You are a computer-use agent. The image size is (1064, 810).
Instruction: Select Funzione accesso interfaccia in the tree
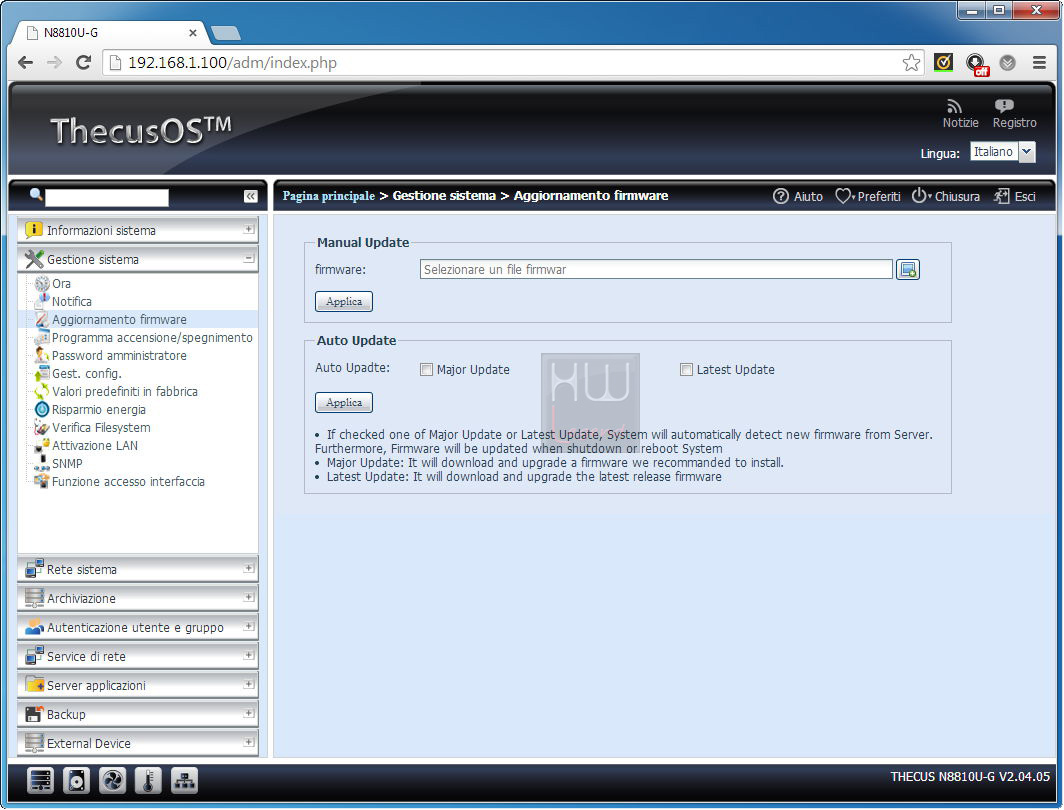128,482
